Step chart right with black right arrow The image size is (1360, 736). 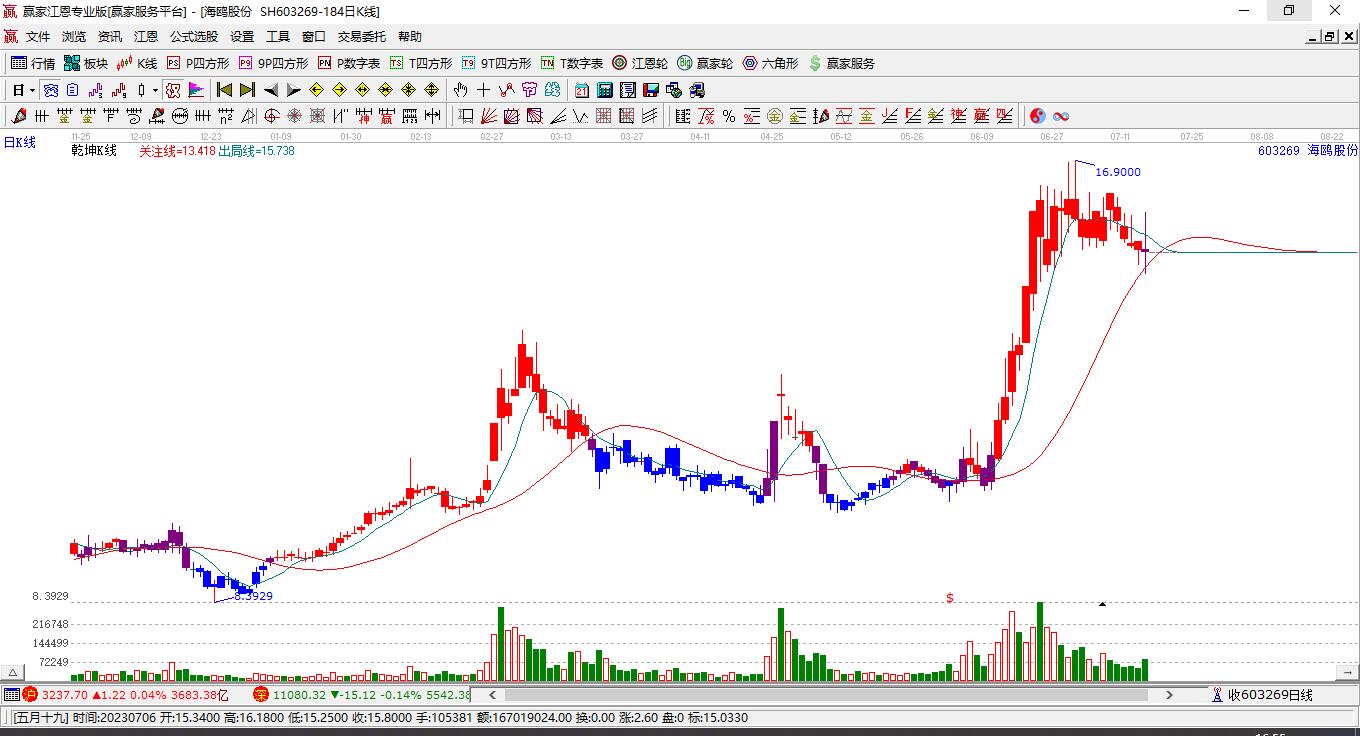click(293, 90)
